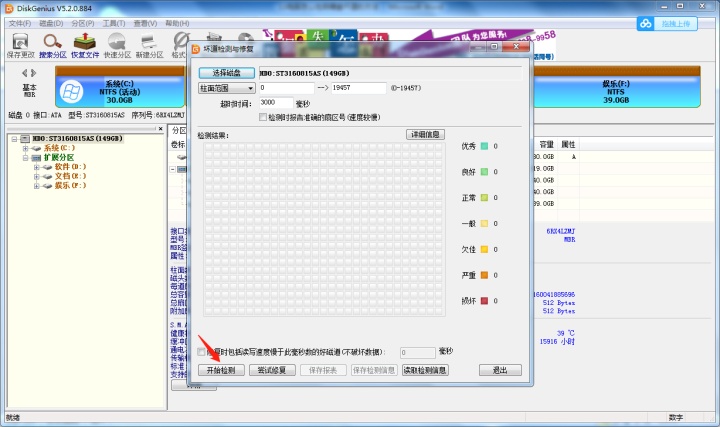Toggle the slow-sector repair checkbox near the bottom
The height and width of the screenshot is (427, 720).
pyautogui.click(x=201, y=352)
